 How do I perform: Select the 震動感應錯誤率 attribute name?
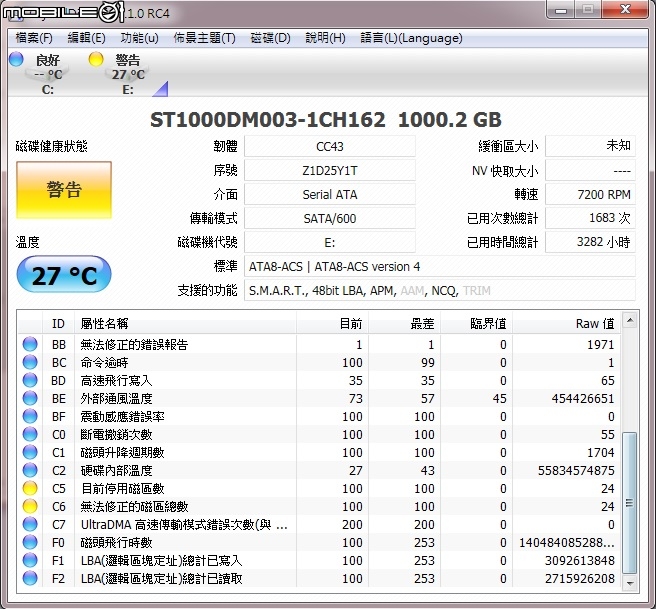(x=122, y=416)
